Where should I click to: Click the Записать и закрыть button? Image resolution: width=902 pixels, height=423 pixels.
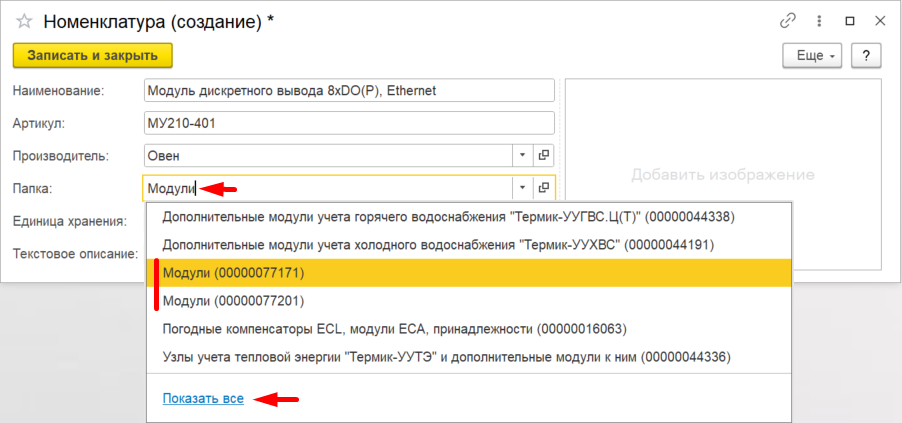[93, 56]
